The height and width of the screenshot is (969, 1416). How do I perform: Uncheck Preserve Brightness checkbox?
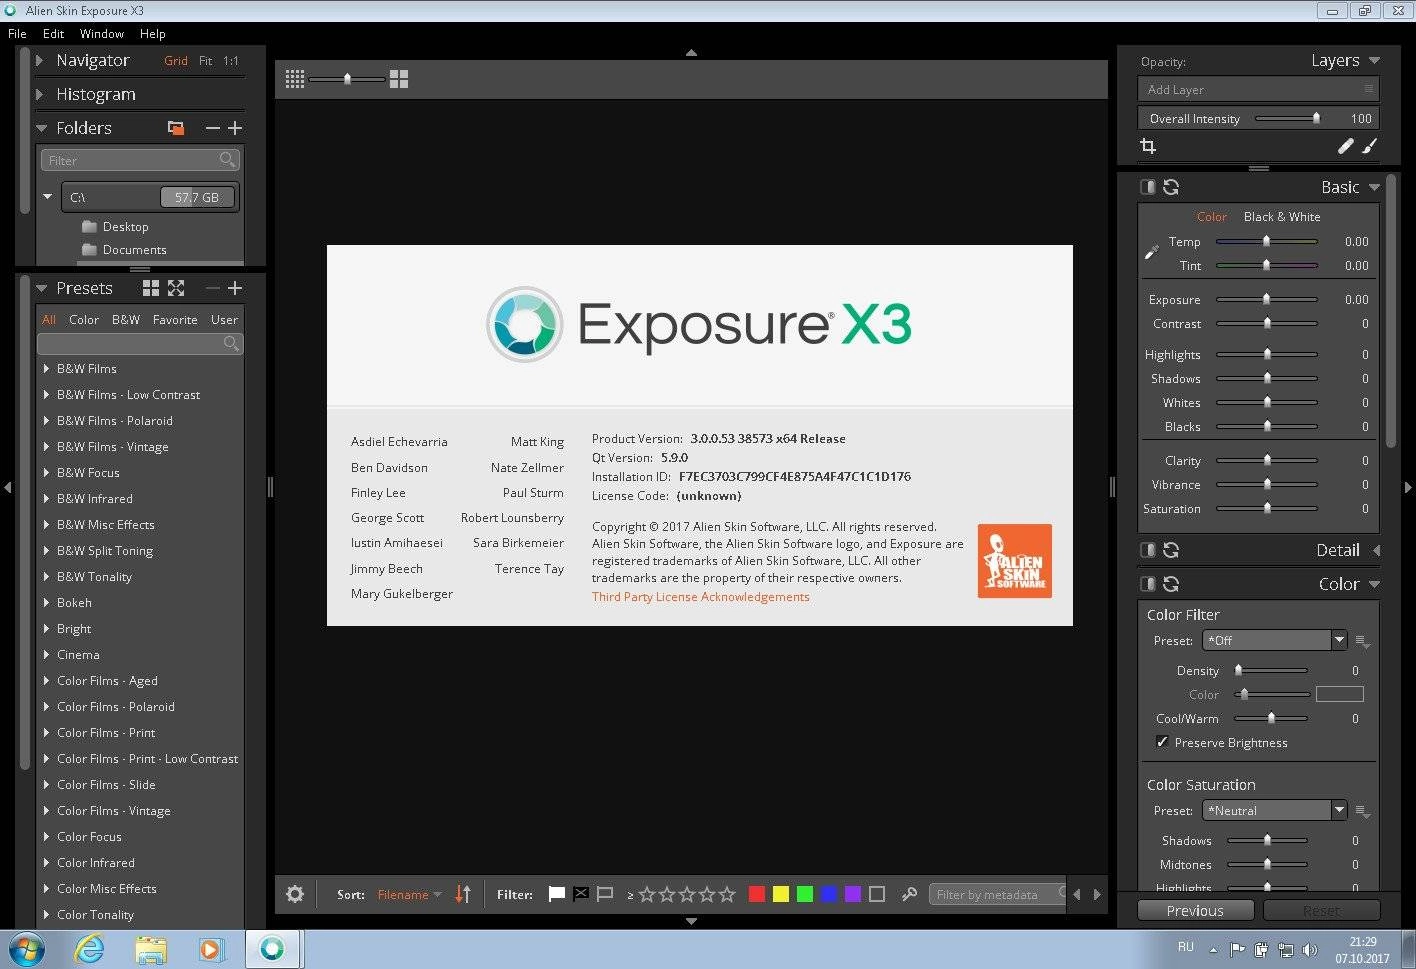pyautogui.click(x=1162, y=742)
